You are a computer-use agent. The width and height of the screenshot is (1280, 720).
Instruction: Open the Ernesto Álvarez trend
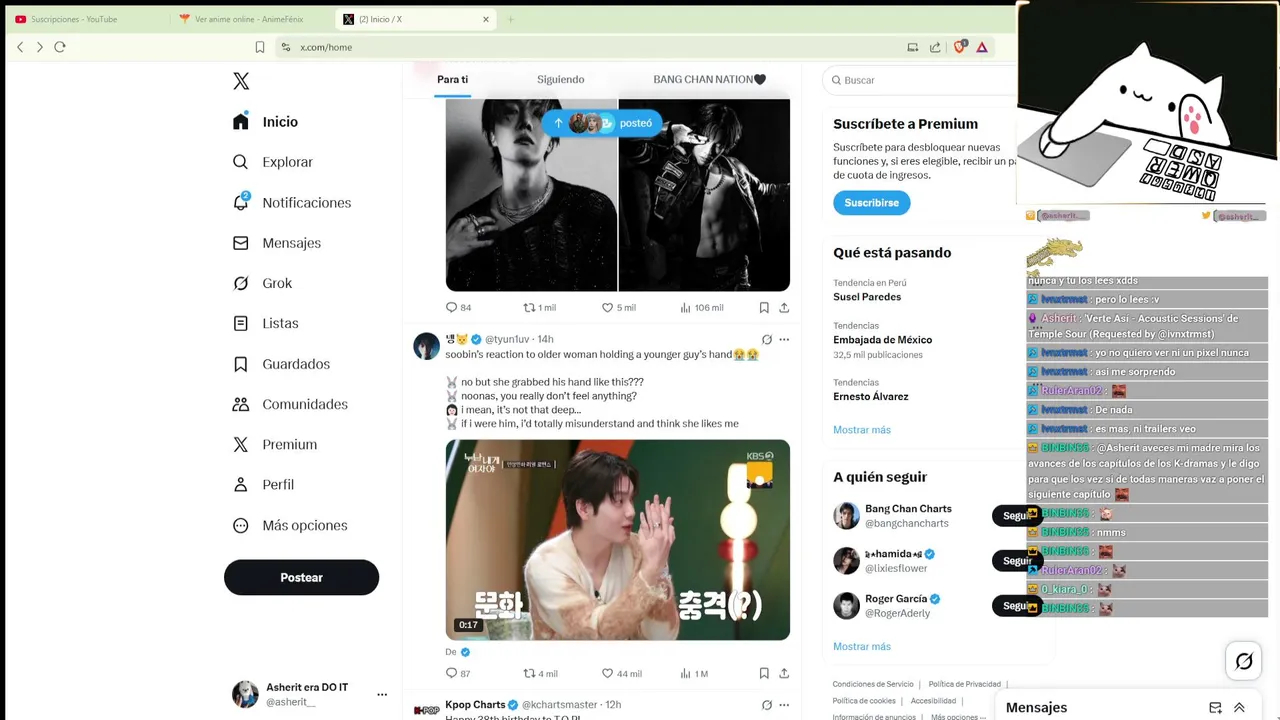(x=871, y=397)
